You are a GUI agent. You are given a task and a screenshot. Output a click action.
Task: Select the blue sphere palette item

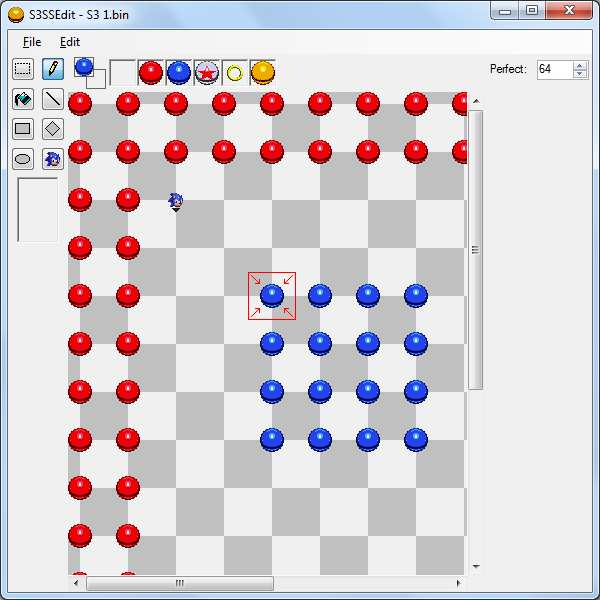coord(179,73)
